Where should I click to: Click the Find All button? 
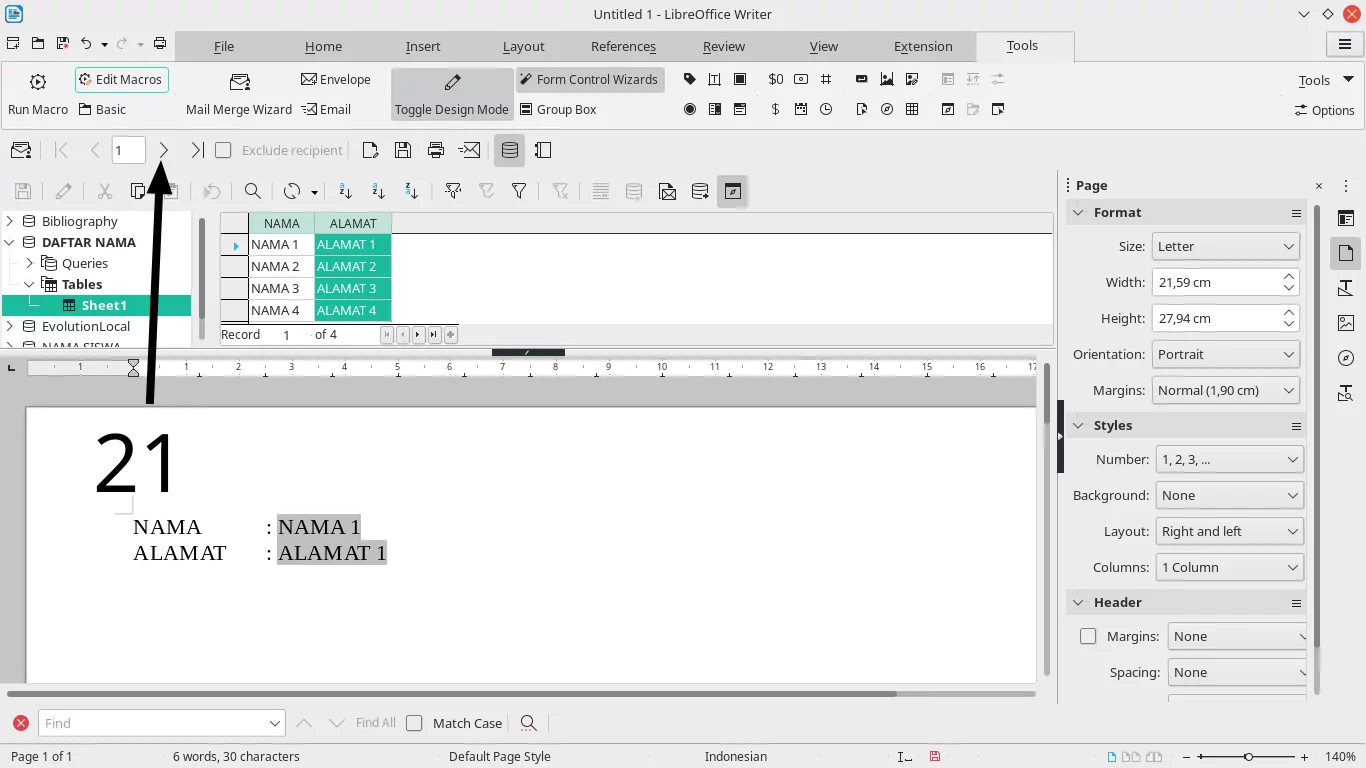coord(376,723)
